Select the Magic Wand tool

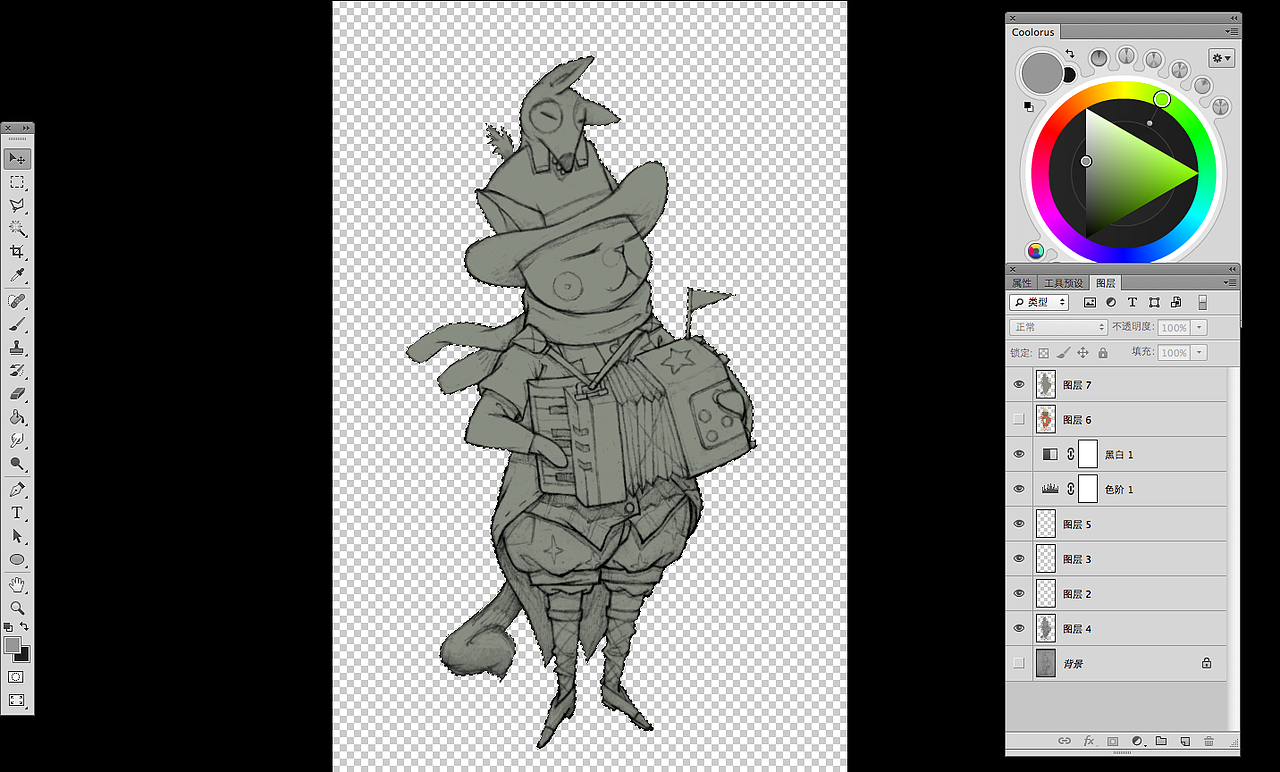(x=17, y=229)
